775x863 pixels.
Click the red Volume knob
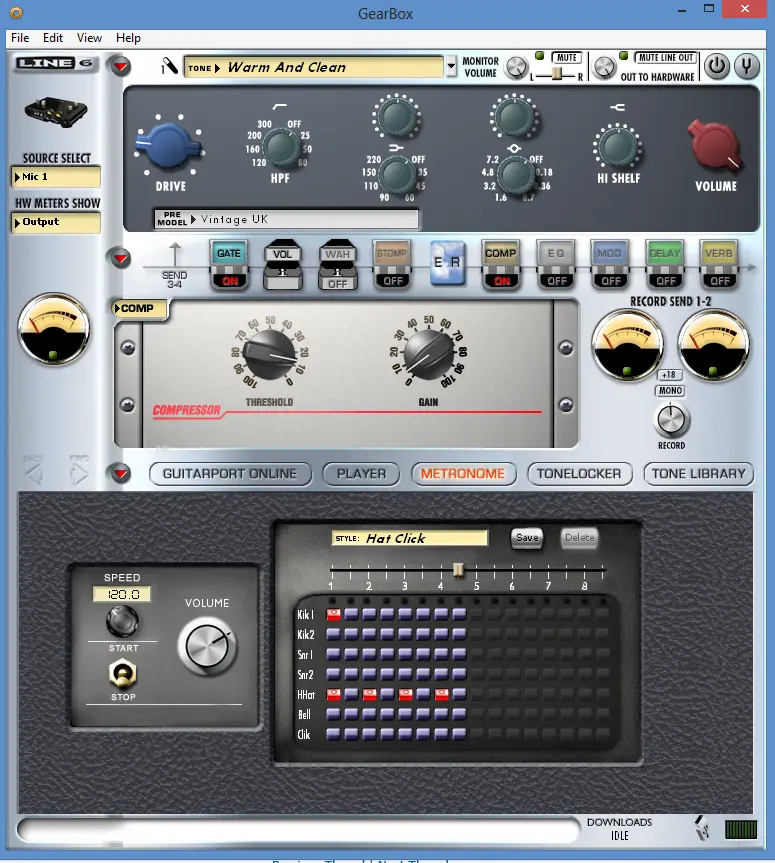714,145
